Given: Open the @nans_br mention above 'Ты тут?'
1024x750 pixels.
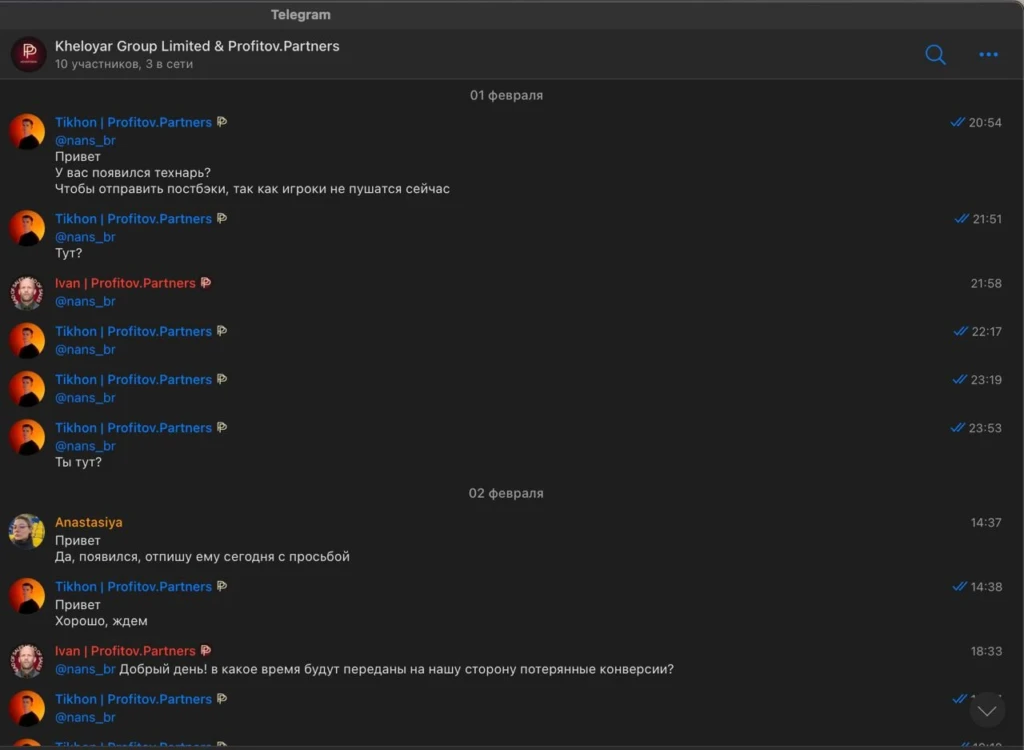Looking at the screenshot, I should (86, 446).
